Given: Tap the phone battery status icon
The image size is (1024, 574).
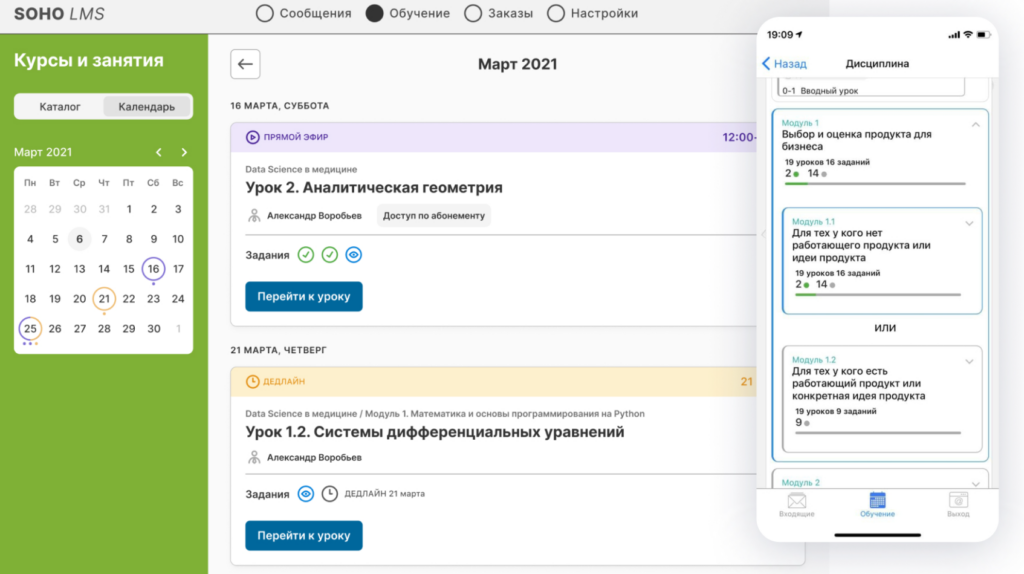Looking at the screenshot, I should point(982,35).
